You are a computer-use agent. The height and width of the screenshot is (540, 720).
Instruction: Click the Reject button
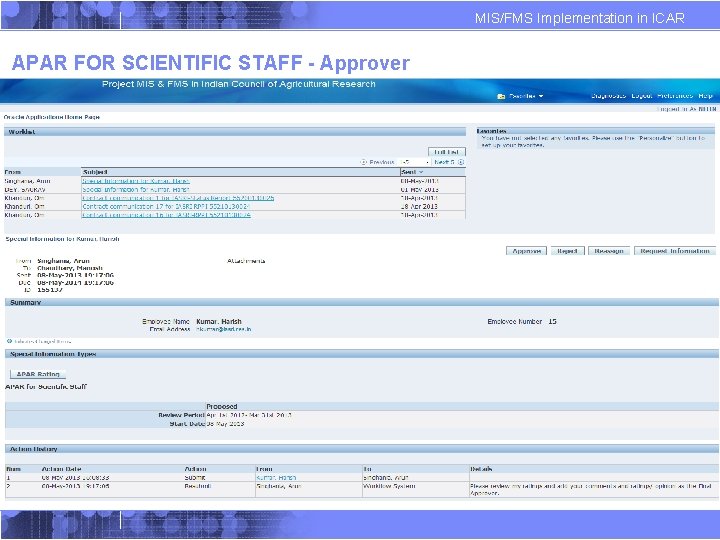click(x=567, y=251)
